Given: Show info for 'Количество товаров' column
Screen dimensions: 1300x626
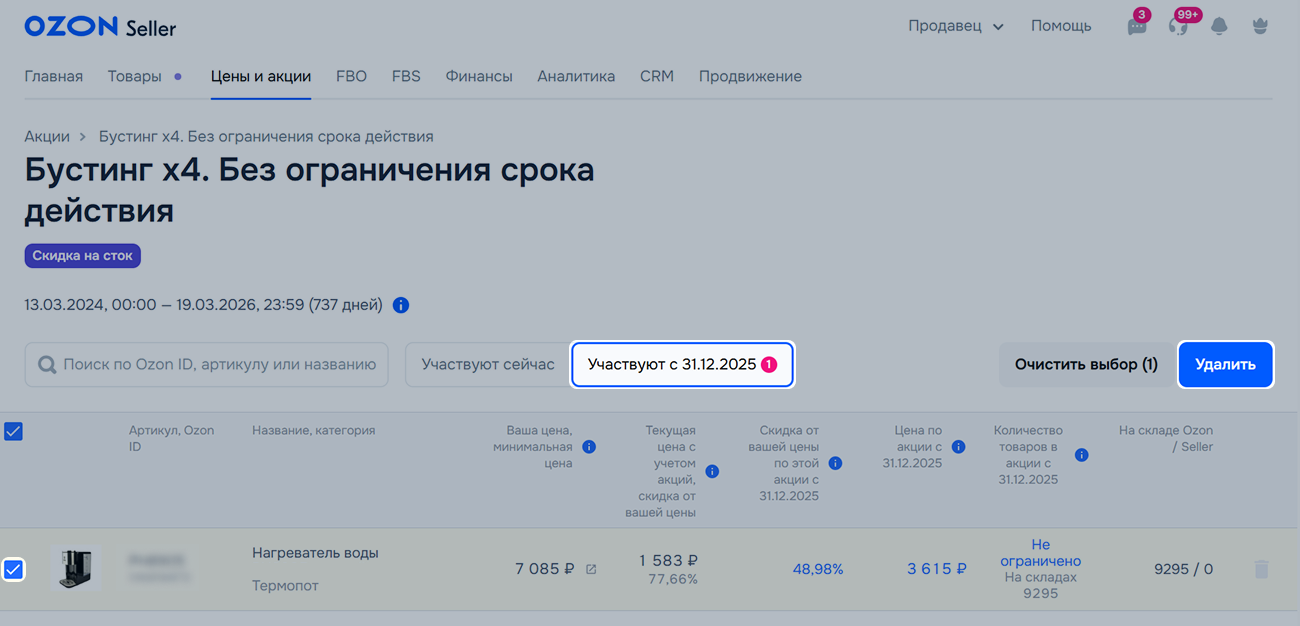Looking at the screenshot, I should [x=1081, y=455].
